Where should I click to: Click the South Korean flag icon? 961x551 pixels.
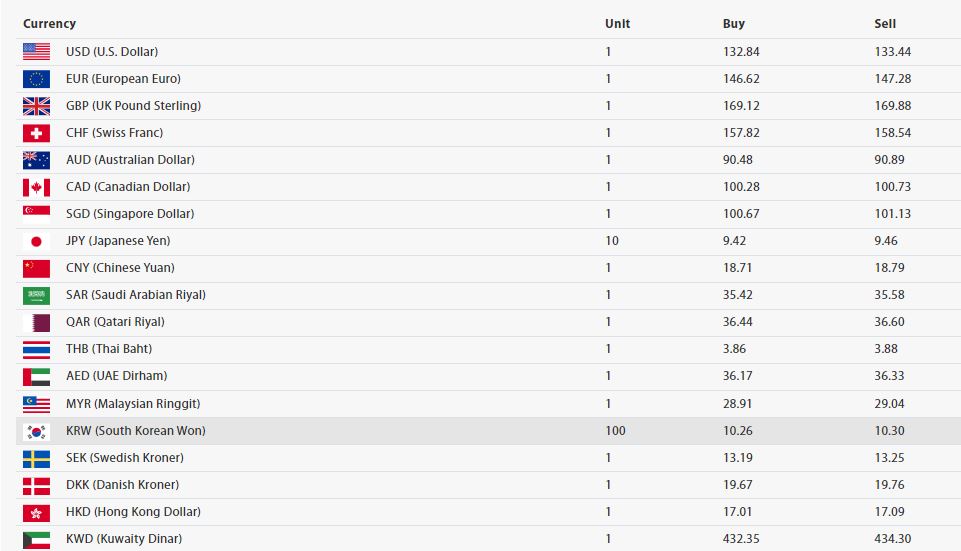pos(36,431)
